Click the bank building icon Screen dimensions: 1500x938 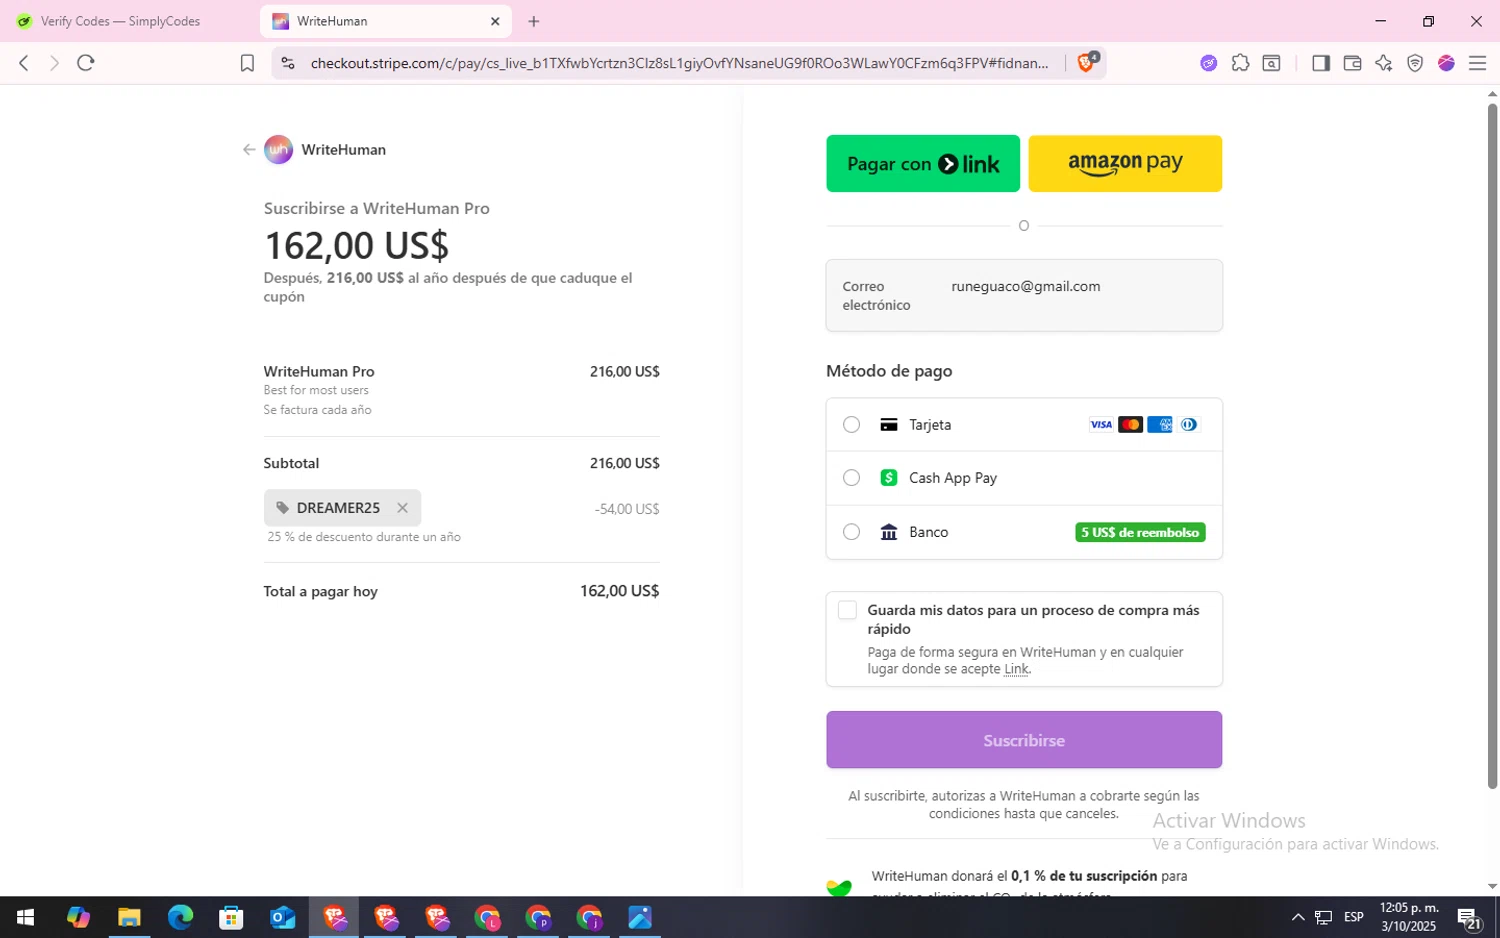coord(889,532)
